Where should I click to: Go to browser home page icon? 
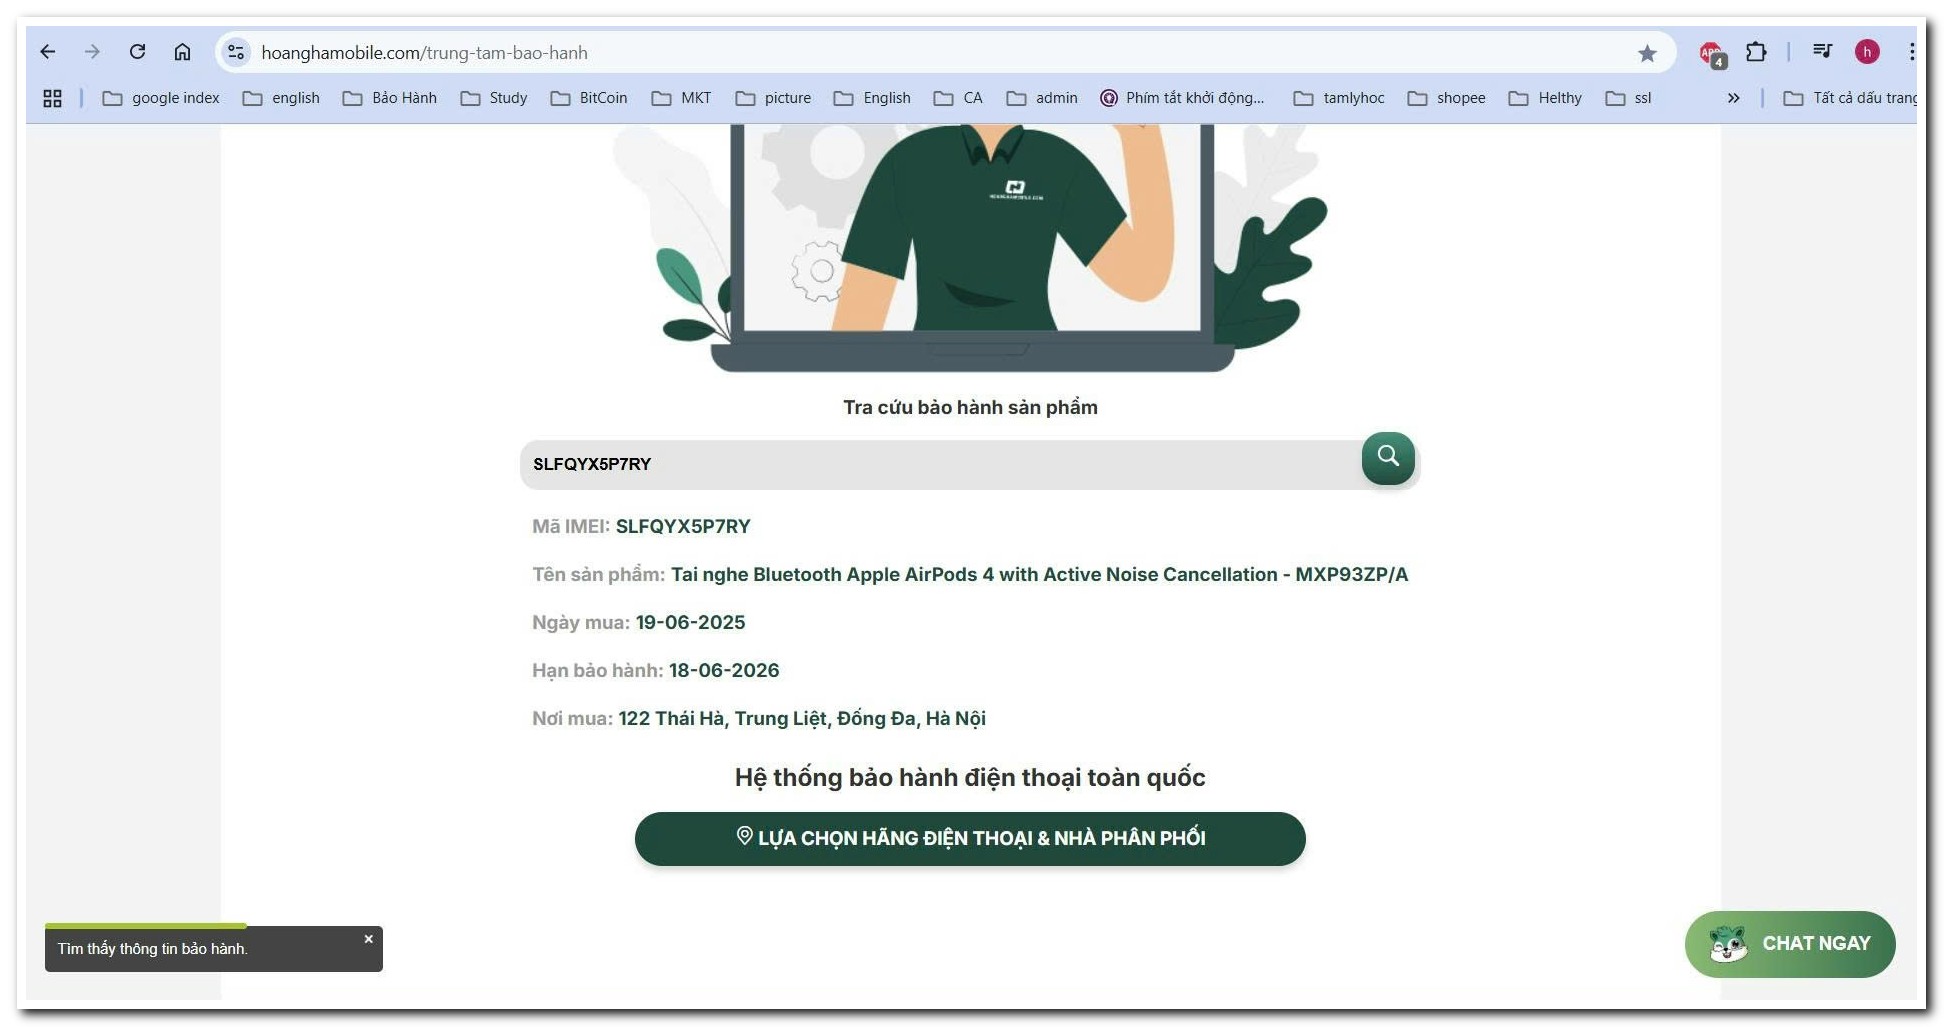(x=182, y=52)
